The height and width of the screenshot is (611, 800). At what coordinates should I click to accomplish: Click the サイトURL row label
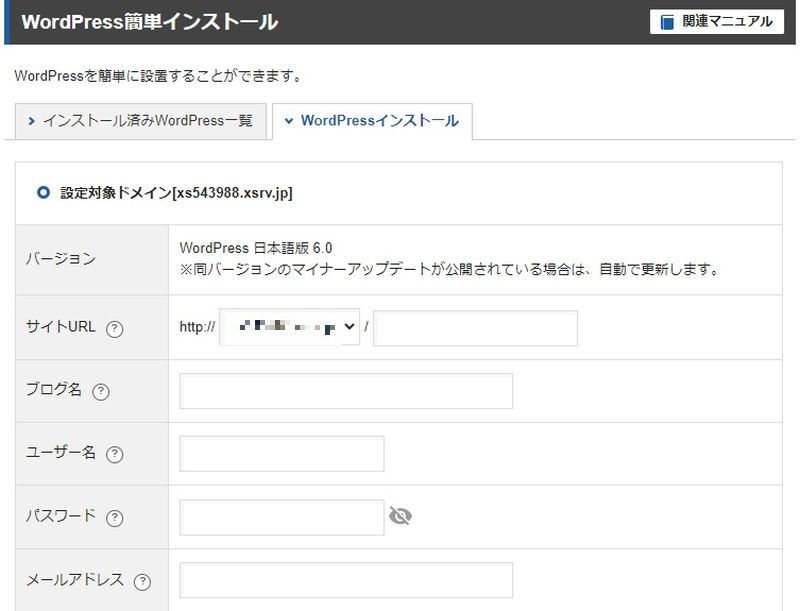click(x=61, y=326)
